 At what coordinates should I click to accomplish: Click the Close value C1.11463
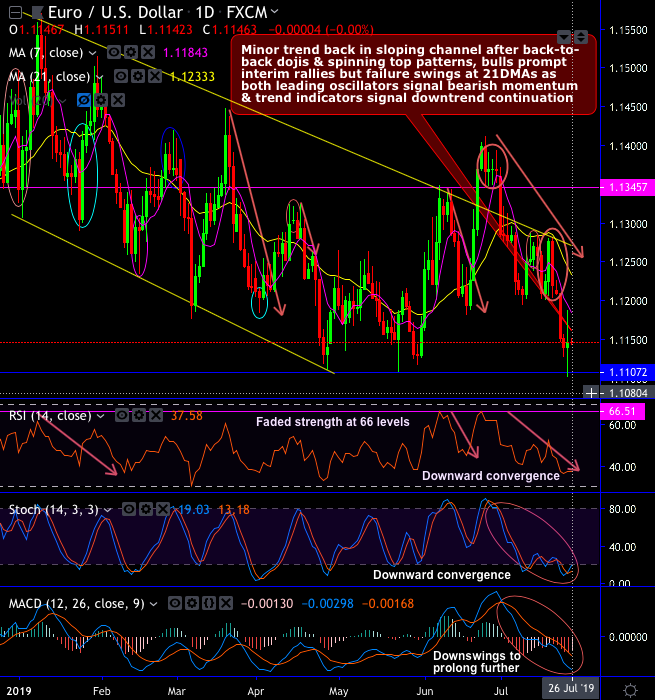(x=229, y=30)
